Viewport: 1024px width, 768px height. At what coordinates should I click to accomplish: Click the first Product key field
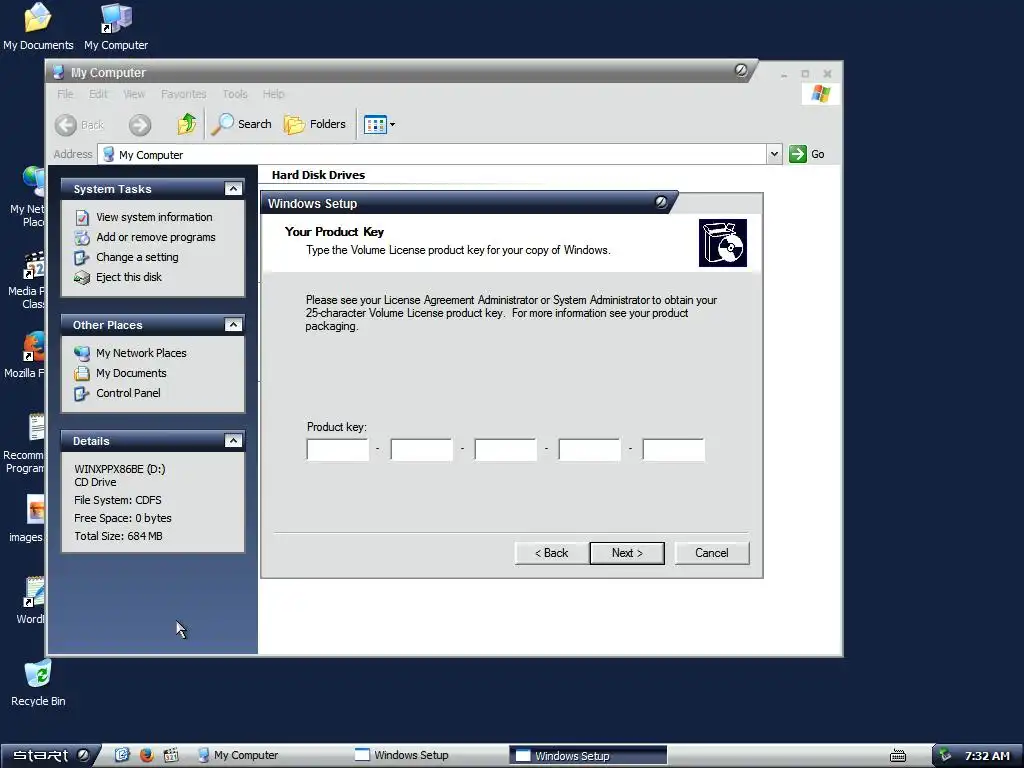tap(338, 449)
